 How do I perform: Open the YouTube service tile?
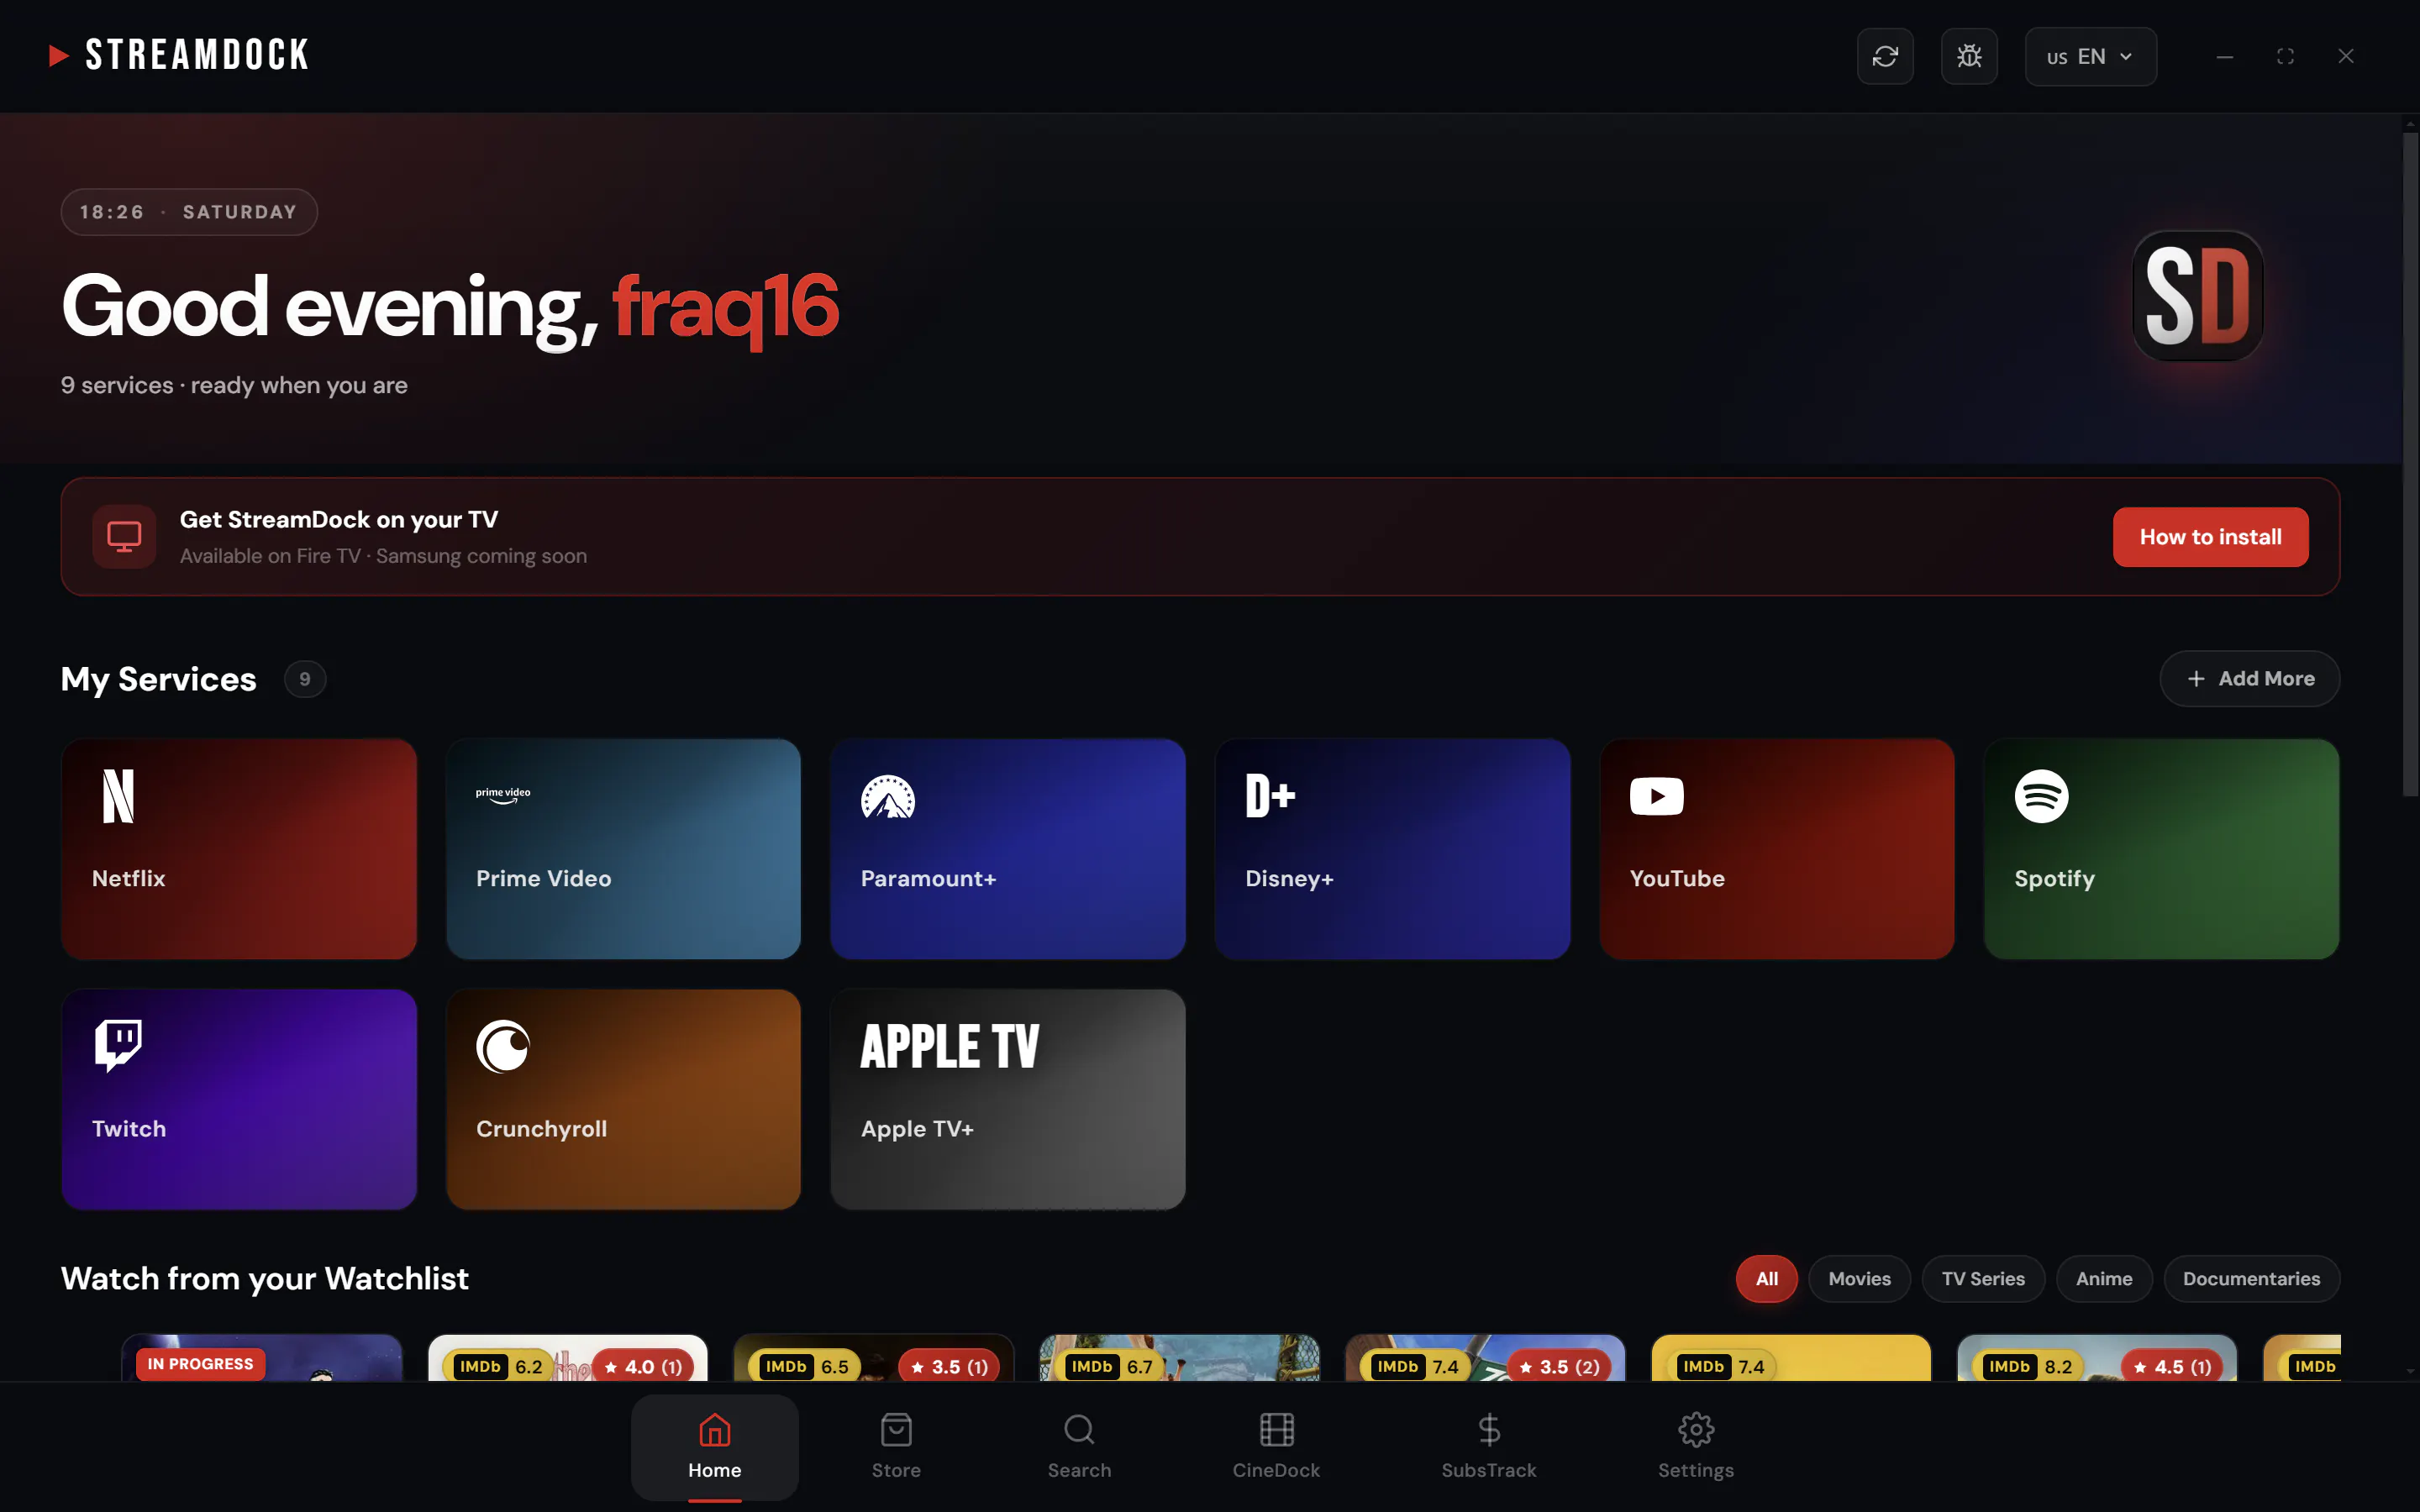(x=1777, y=849)
